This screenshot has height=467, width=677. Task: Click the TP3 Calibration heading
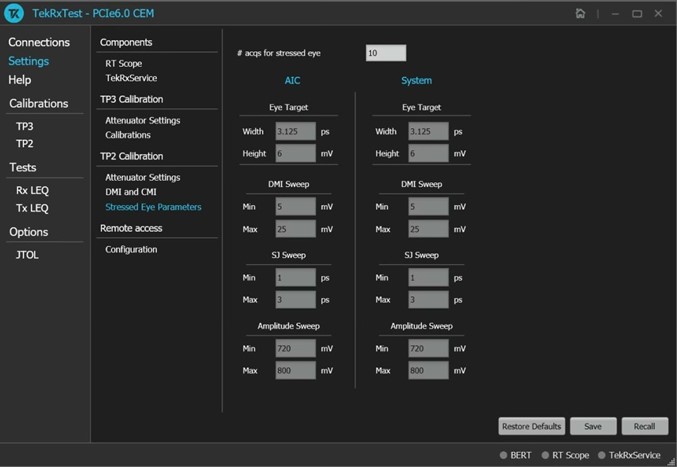point(132,99)
